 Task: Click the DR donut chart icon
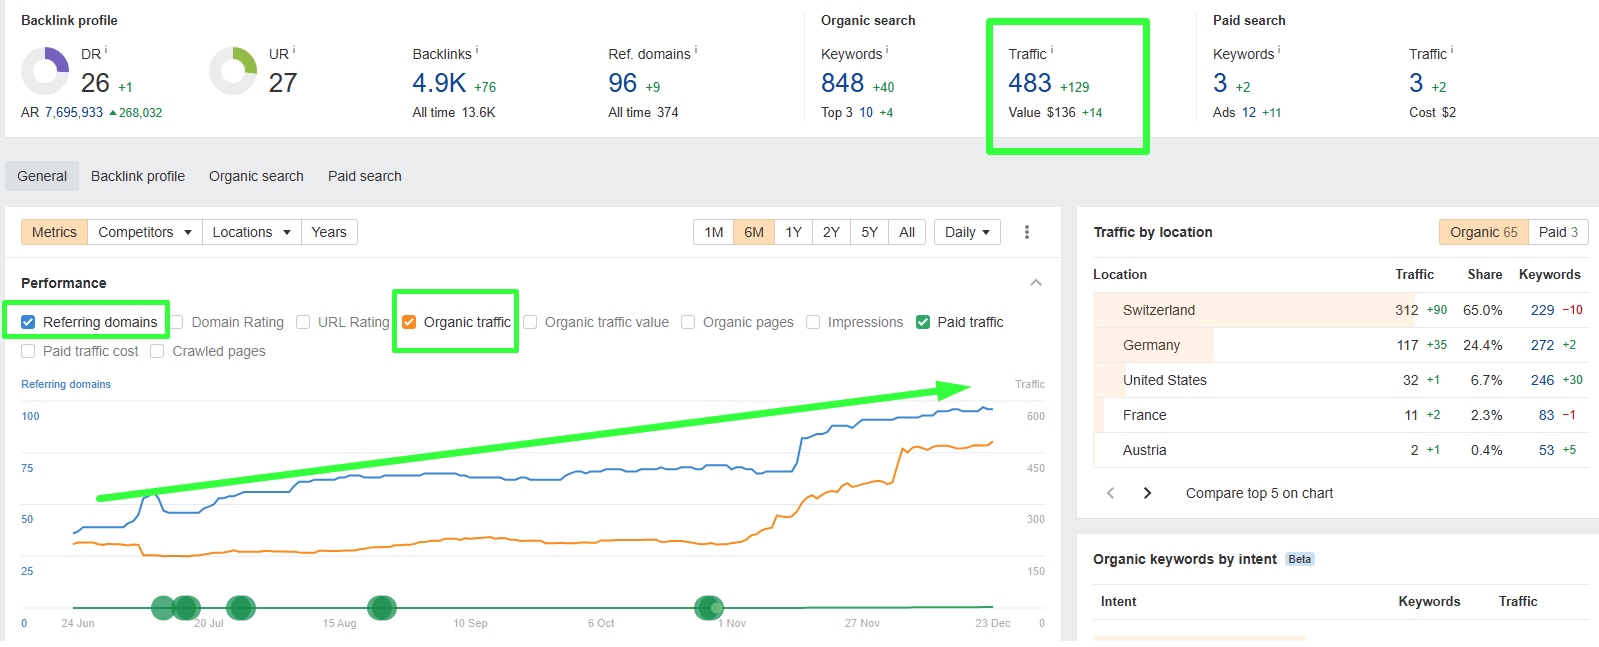[x=45, y=71]
